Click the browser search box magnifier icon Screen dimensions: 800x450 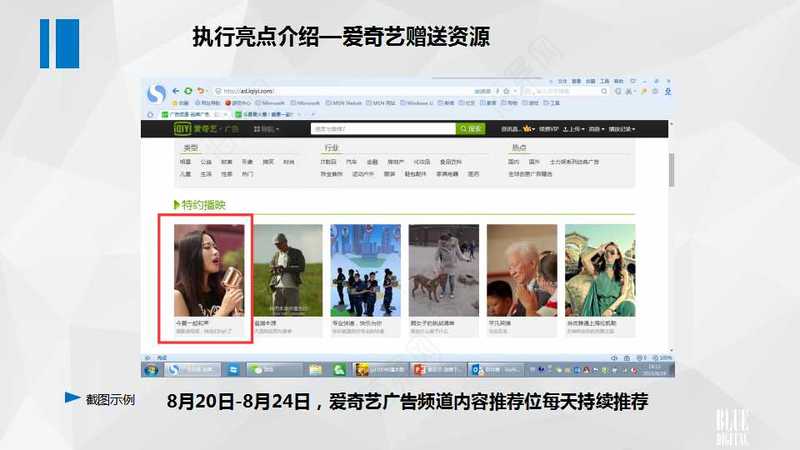point(604,91)
